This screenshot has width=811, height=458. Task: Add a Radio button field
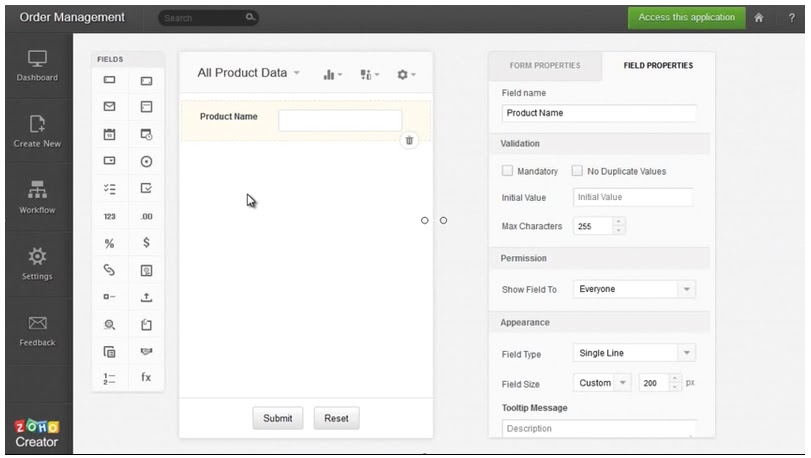point(146,162)
